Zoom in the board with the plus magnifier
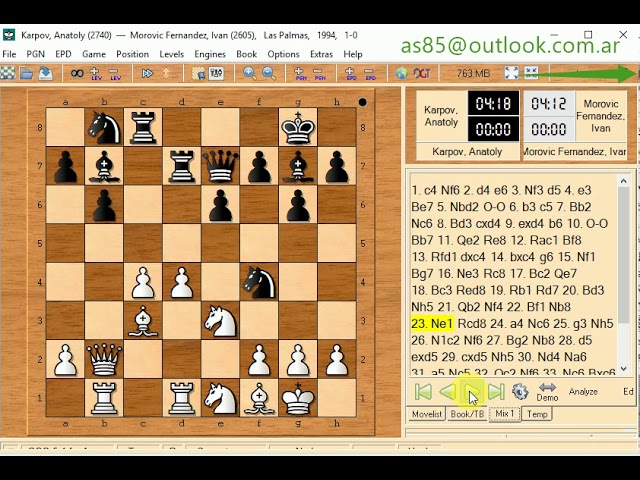Screen dimensions: 640x480 click(x=249, y=73)
